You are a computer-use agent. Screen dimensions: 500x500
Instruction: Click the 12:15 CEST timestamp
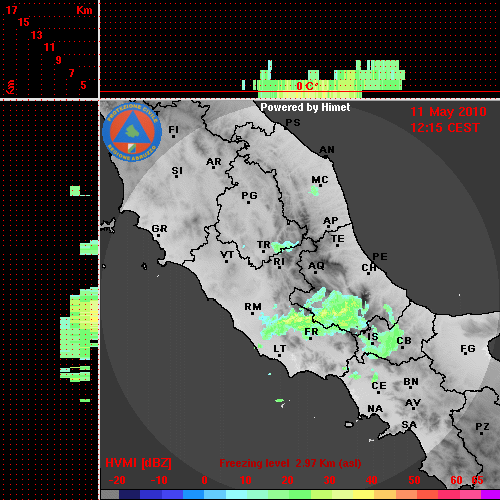click(x=445, y=128)
